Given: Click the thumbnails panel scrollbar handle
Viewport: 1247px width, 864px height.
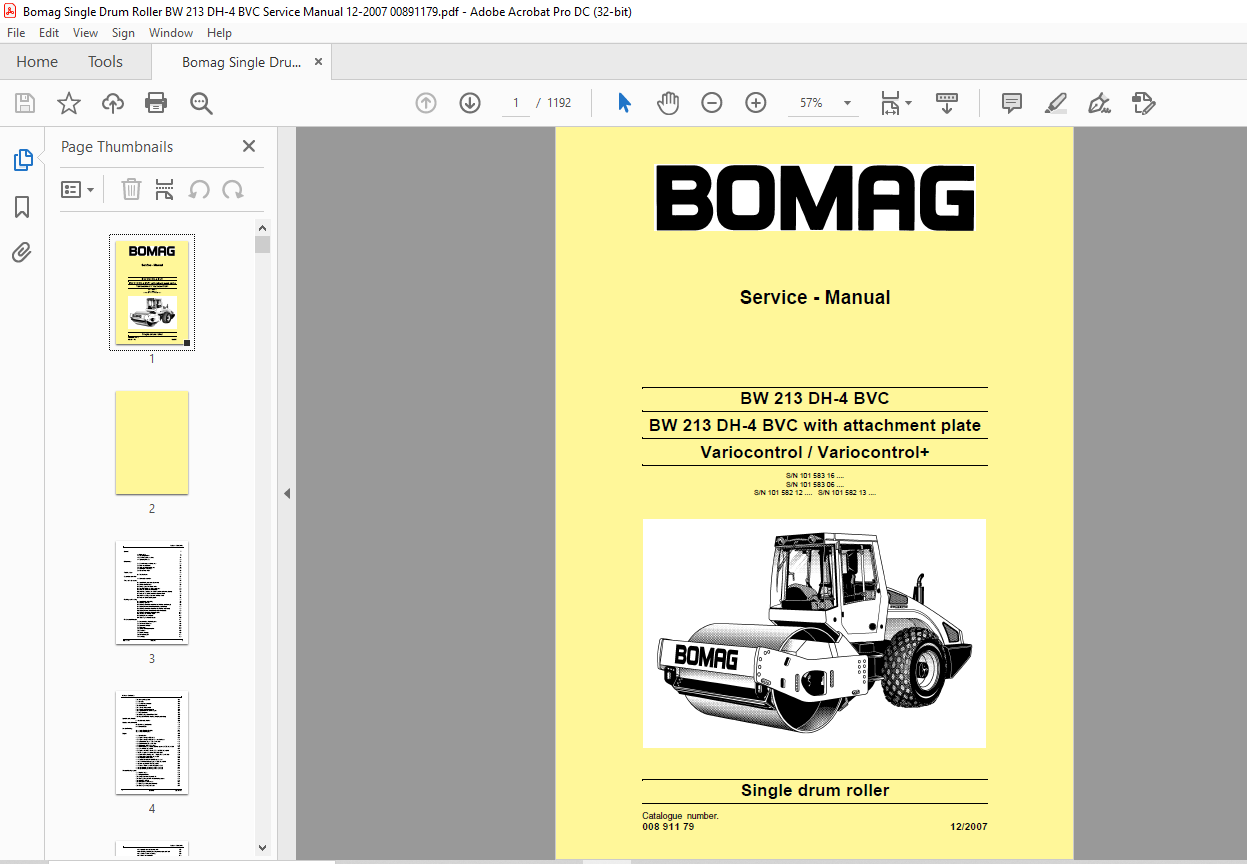Looking at the screenshot, I should point(262,245).
